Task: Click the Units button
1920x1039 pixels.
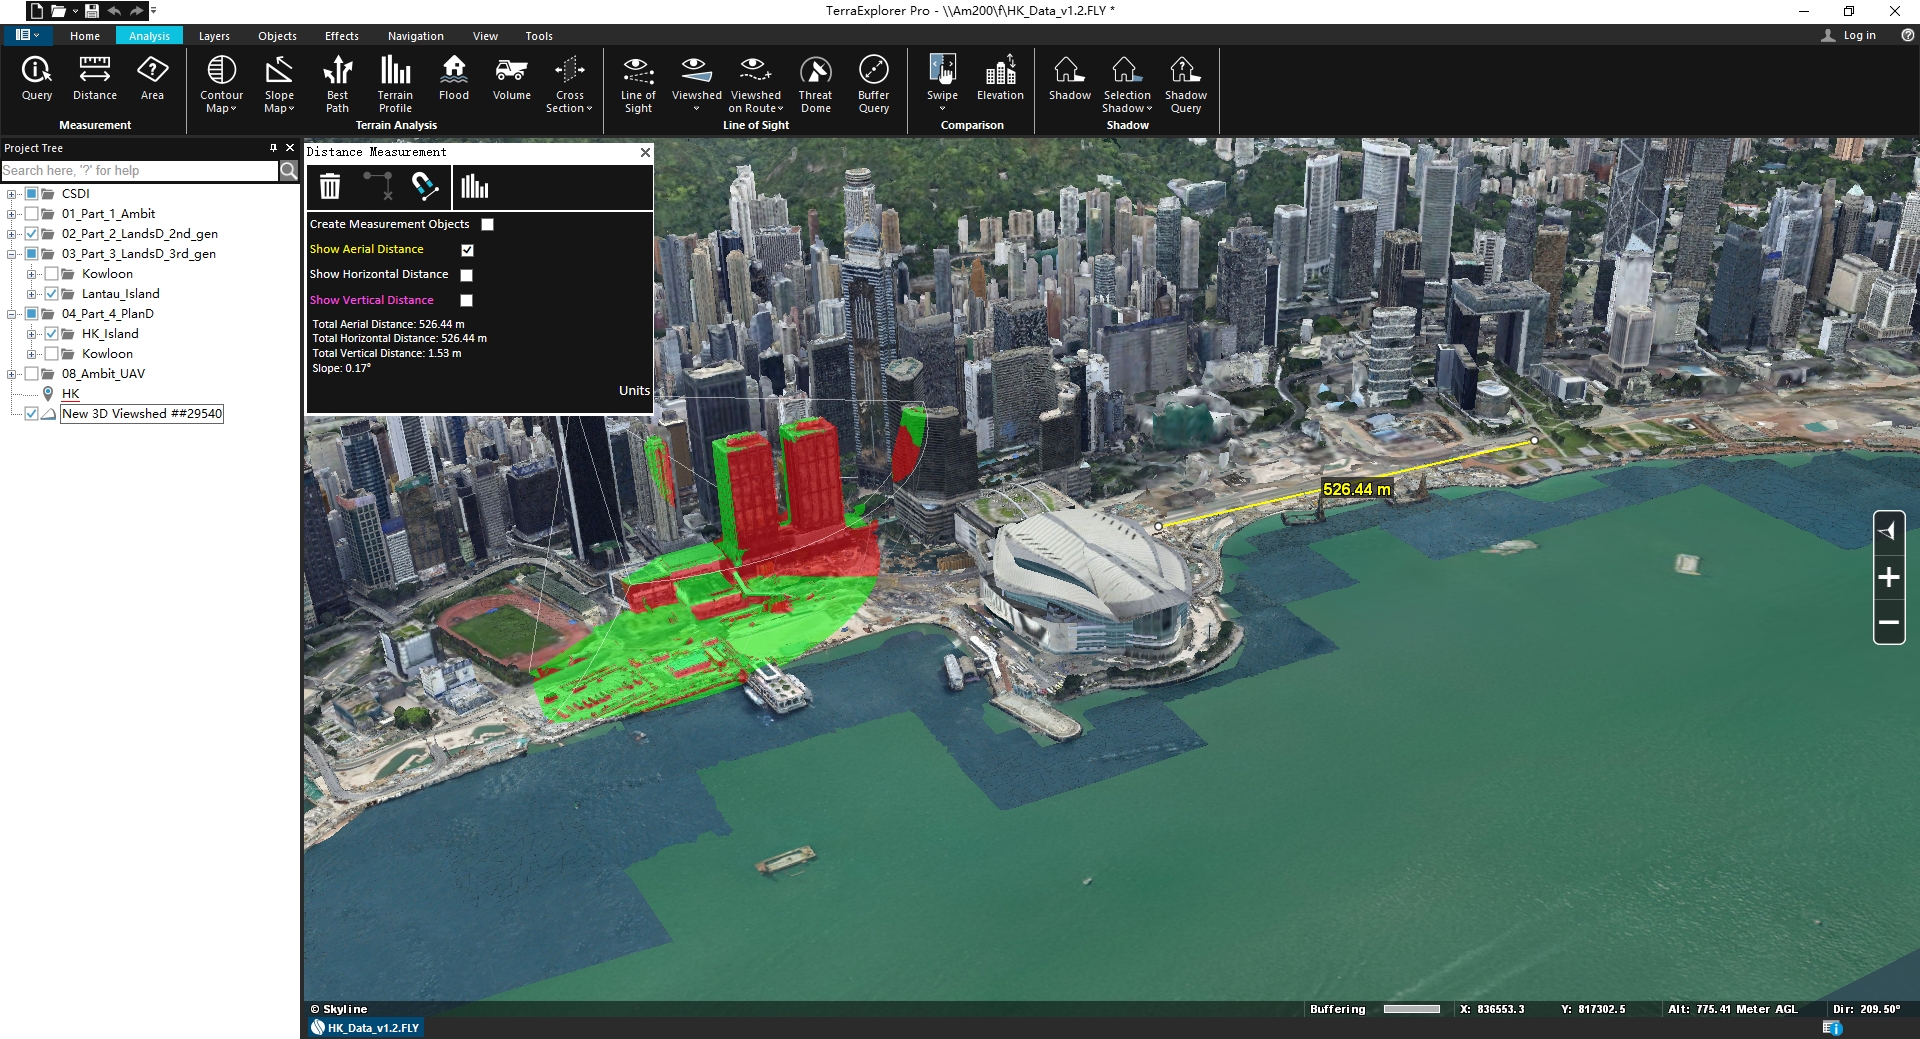Action: click(634, 391)
